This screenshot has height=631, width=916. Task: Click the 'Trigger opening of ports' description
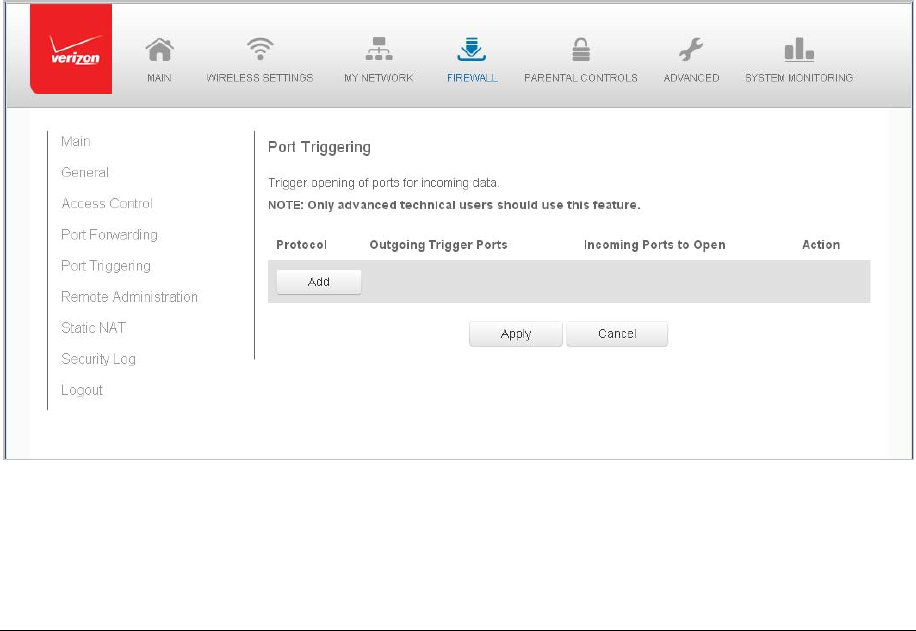(383, 183)
